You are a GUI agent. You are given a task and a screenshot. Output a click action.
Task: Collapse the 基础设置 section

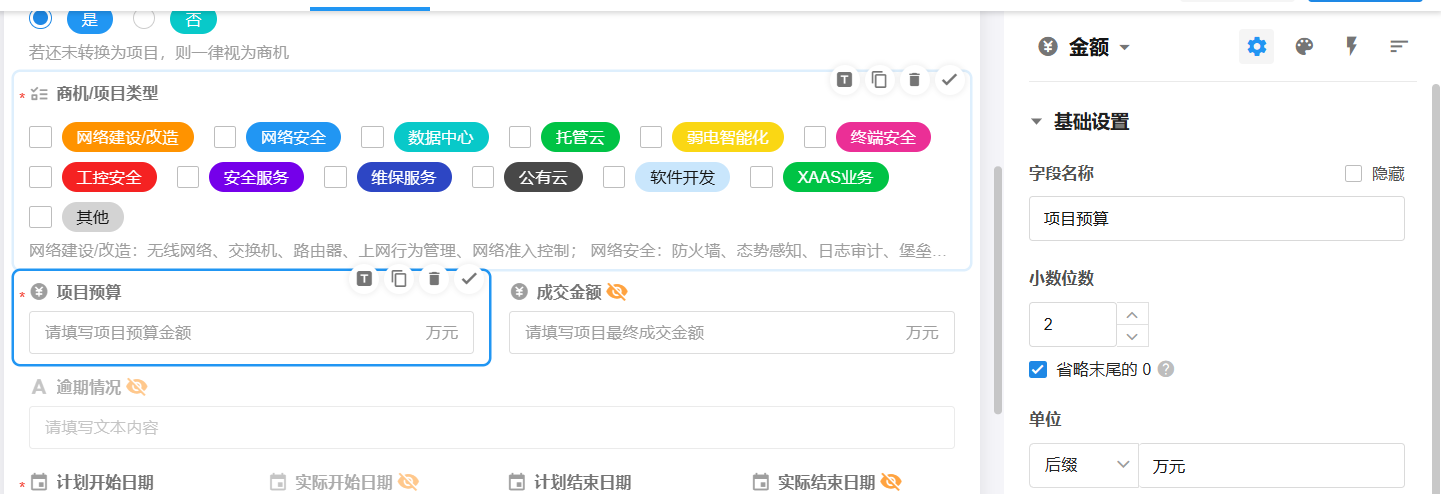click(x=1036, y=122)
